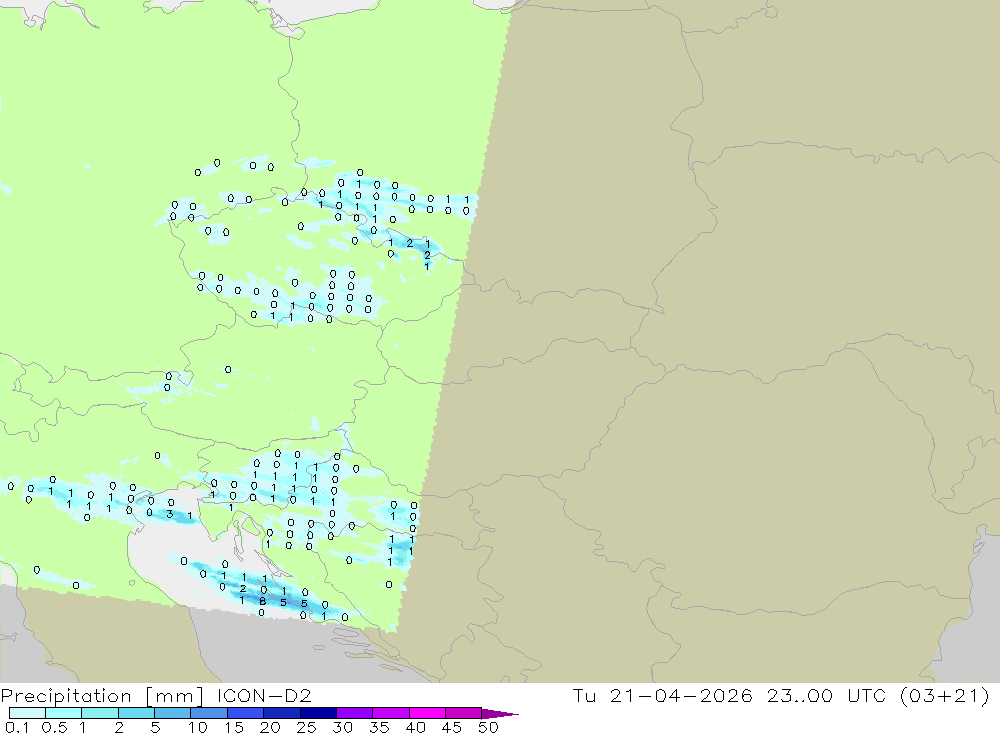Click the legend swatch between 35 and 40

391,713
